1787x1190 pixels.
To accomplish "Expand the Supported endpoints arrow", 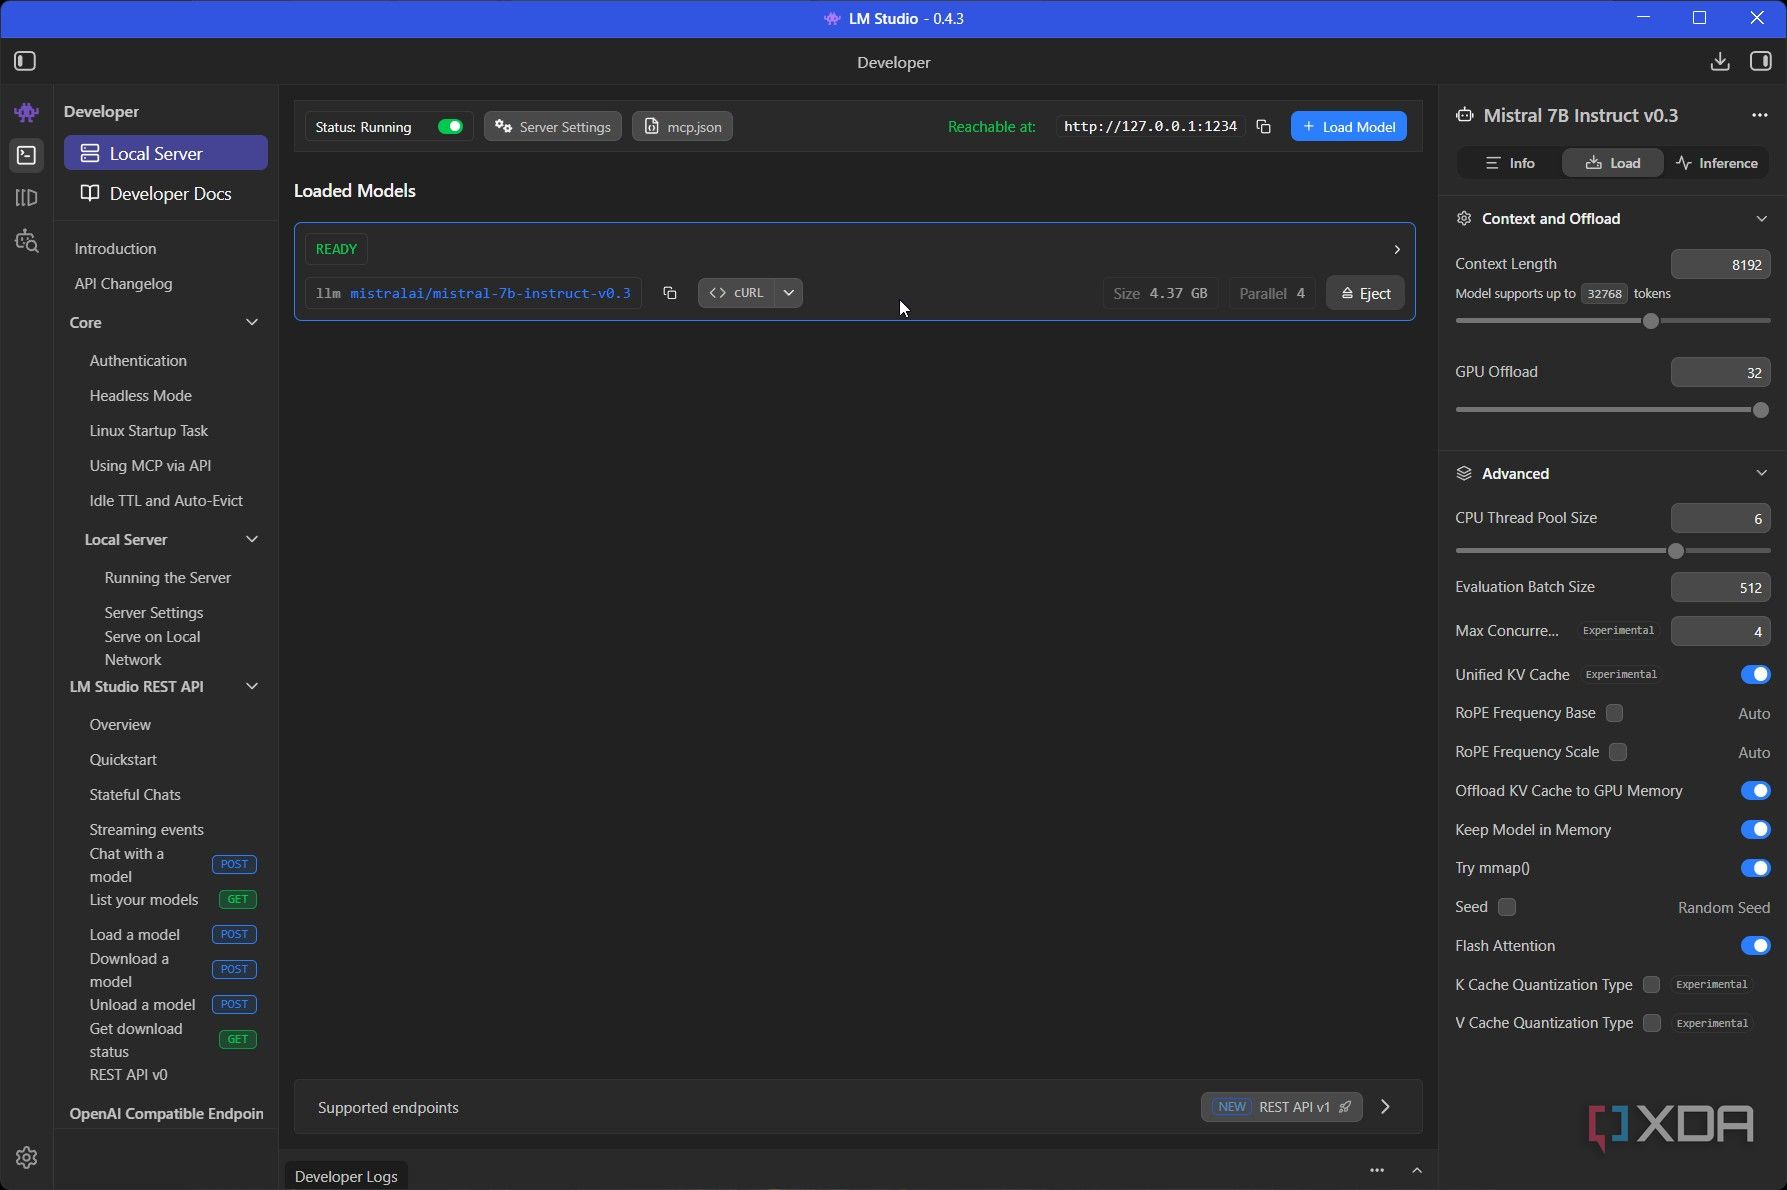I will 1385,1107.
